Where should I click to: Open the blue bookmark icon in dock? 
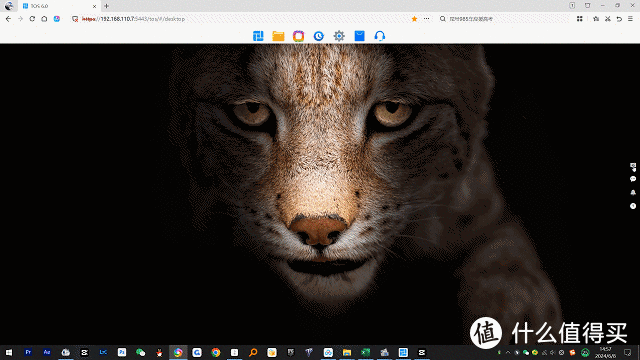pyautogui.click(x=360, y=36)
